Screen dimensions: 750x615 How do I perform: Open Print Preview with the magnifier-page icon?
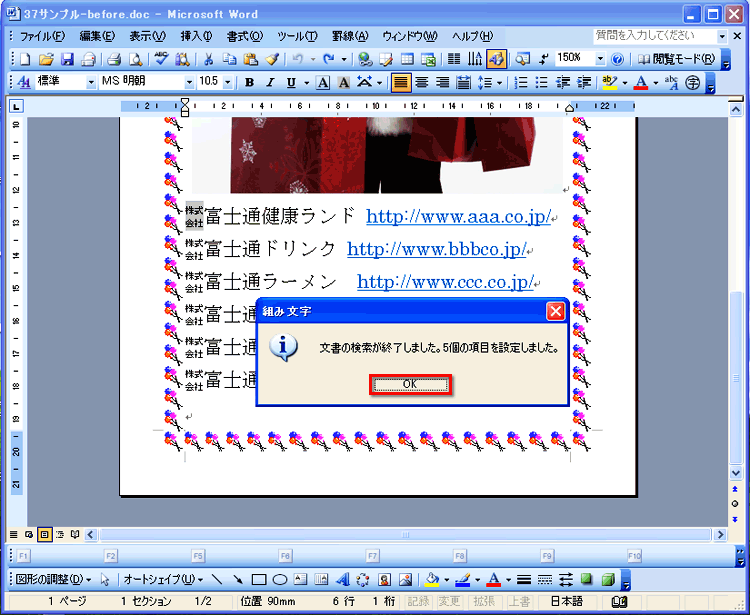coord(135,59)
